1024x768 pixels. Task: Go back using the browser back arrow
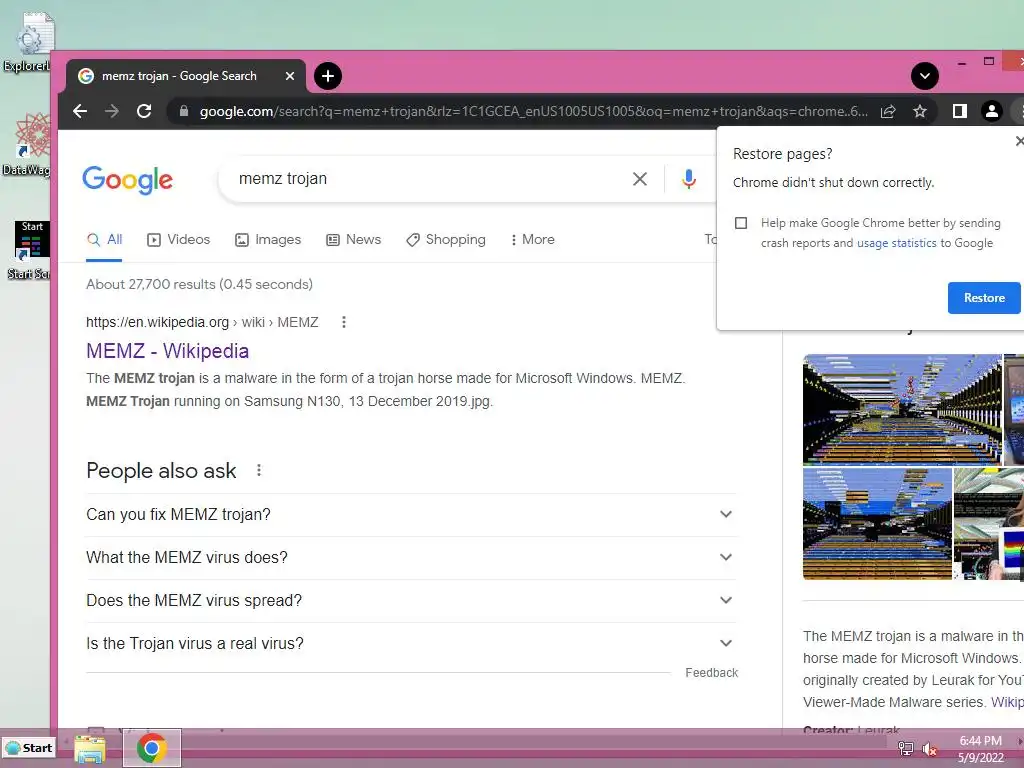tap(80, 111)
